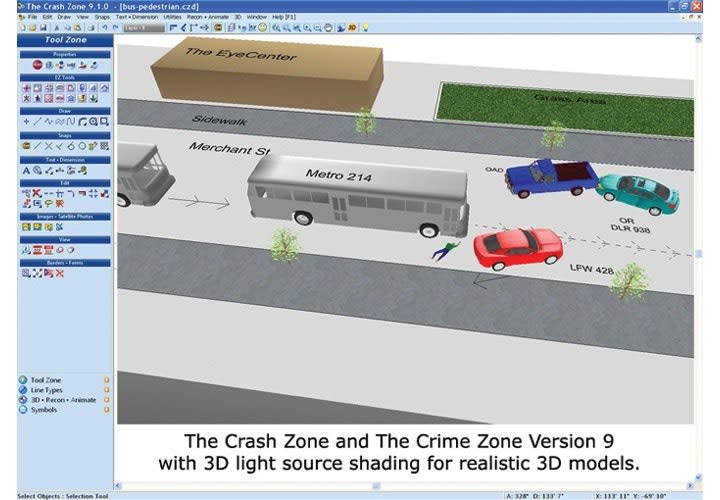Click the red stop sign icon in Properties
The image size is (720, 500).
tap(36, 65)
